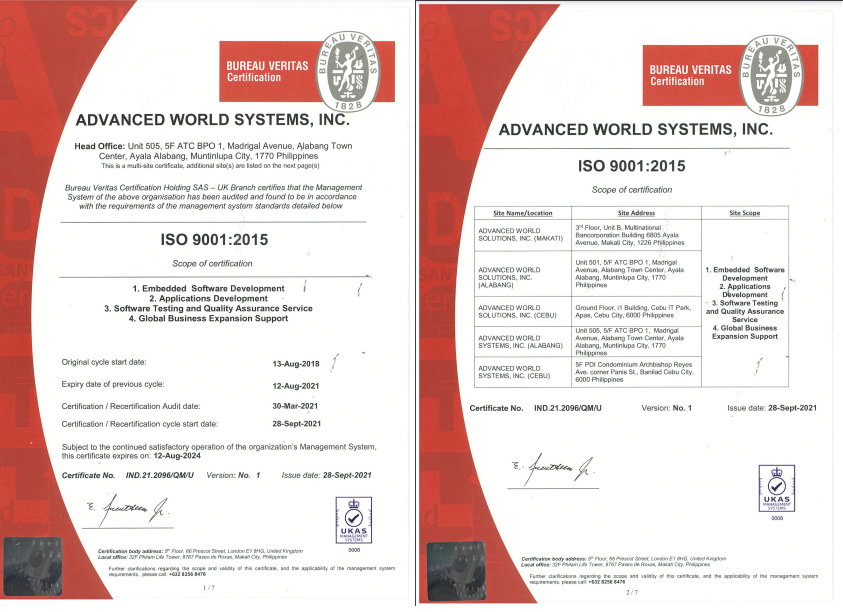Click phone number '+632 8256 8476' on page 1/7
The width and height of the screenshot is (843, 612).
click(x=188, y=574)
